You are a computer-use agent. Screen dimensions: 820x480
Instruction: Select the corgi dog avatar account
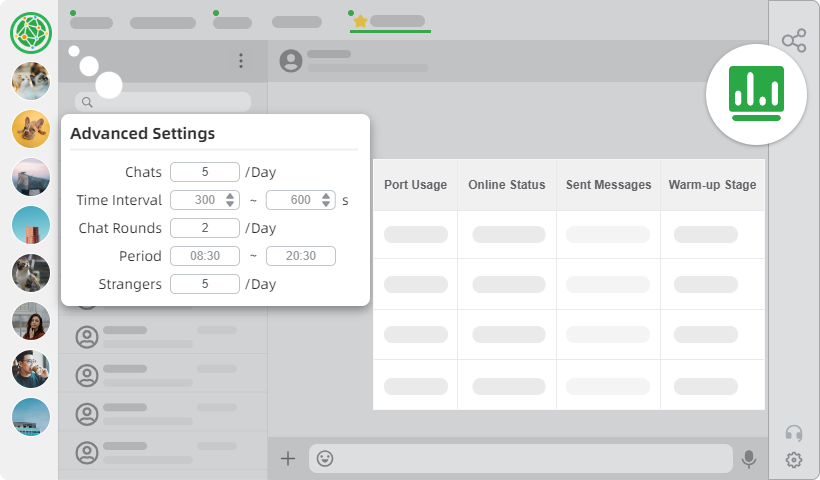point(30,129)
